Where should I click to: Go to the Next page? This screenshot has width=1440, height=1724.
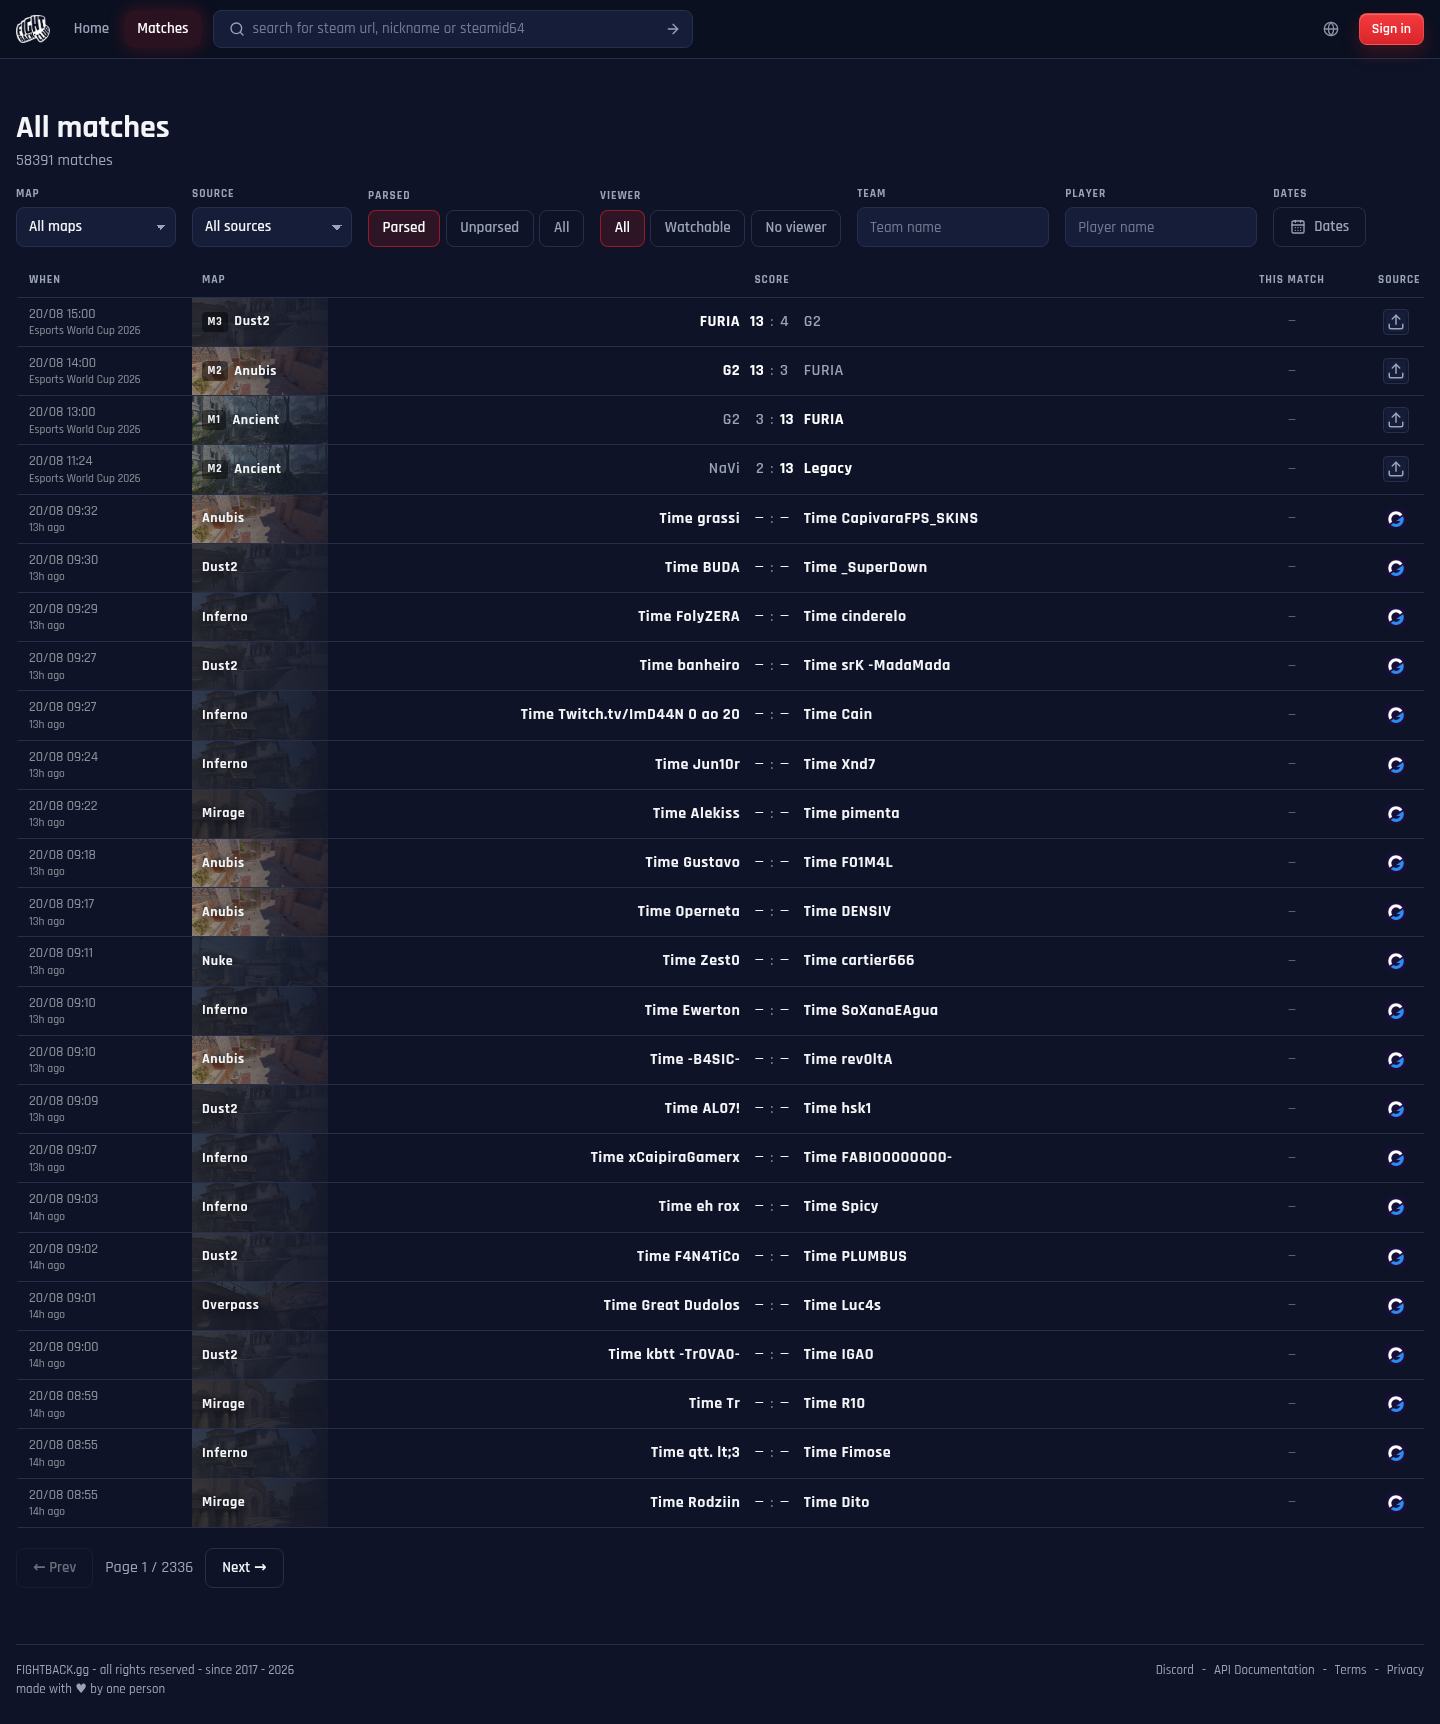coord(244,1568)
